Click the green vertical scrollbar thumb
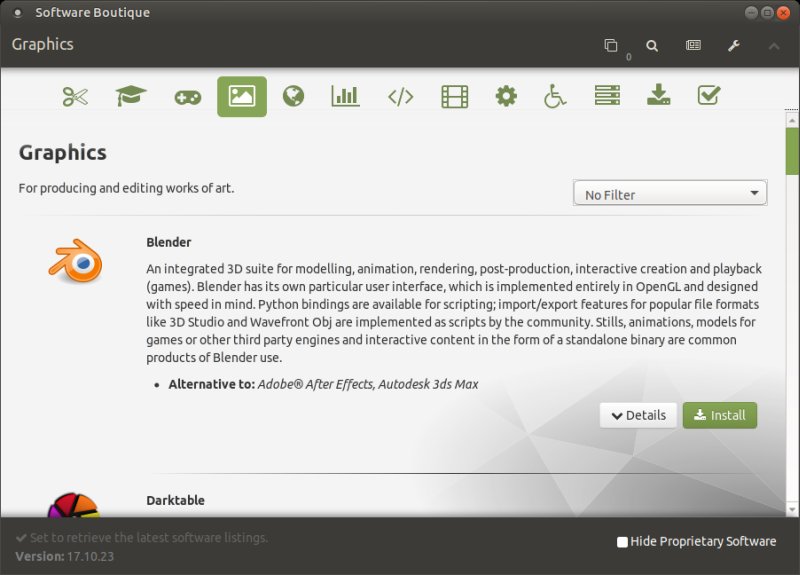The image size is (800, 575). coord(792,152)
